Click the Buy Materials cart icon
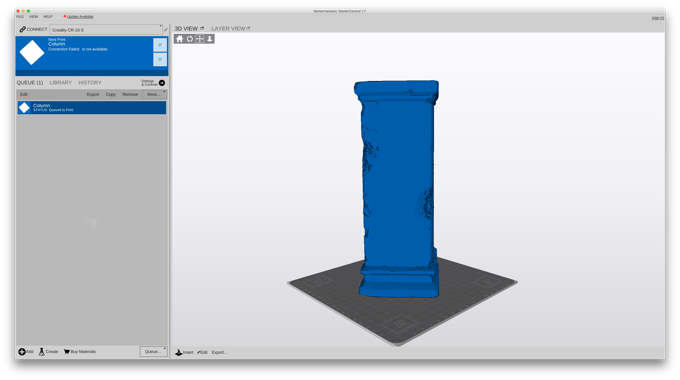This screenshot has height=380, width=680. [x=67, y=351]
